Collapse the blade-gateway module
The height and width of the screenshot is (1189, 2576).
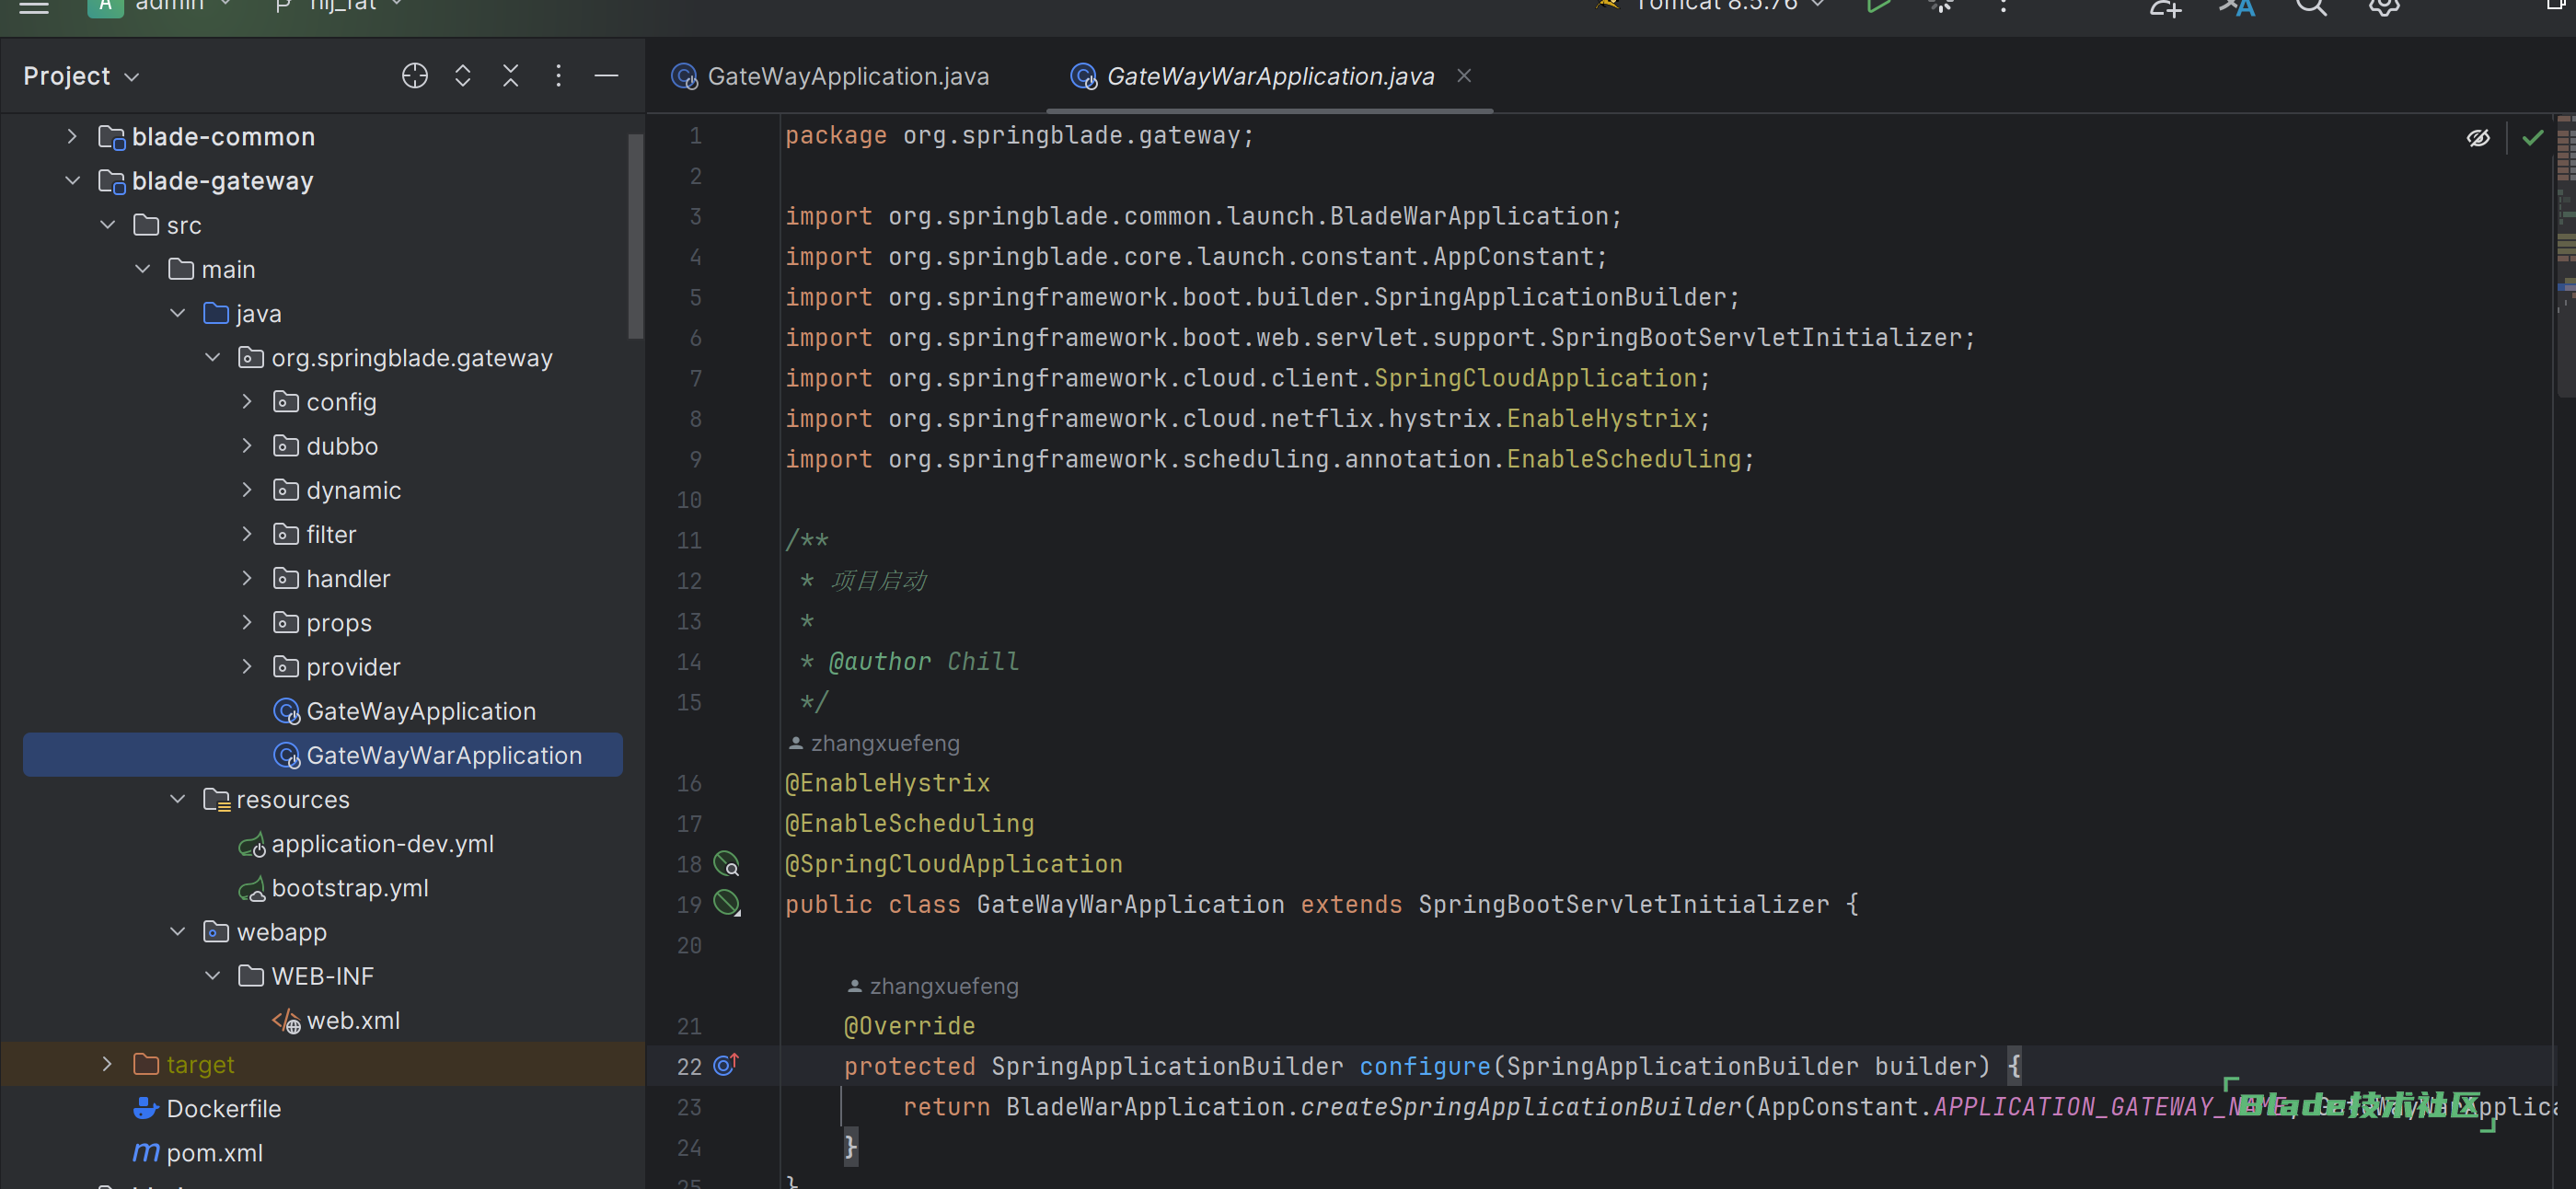coord(72,181)
